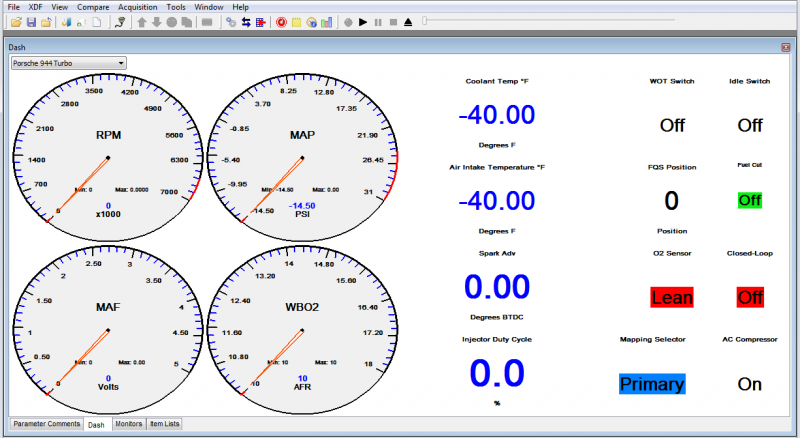
Task: Switch to the Parameter Comments tab
Action: [x=45, y=425]
